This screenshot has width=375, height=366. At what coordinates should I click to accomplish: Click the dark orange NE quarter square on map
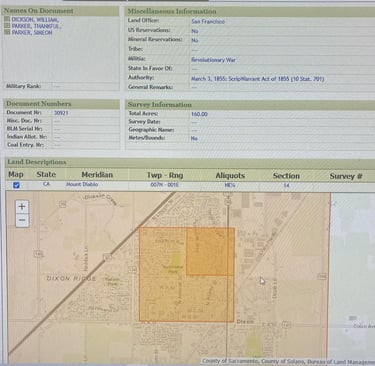pos(210,252)
